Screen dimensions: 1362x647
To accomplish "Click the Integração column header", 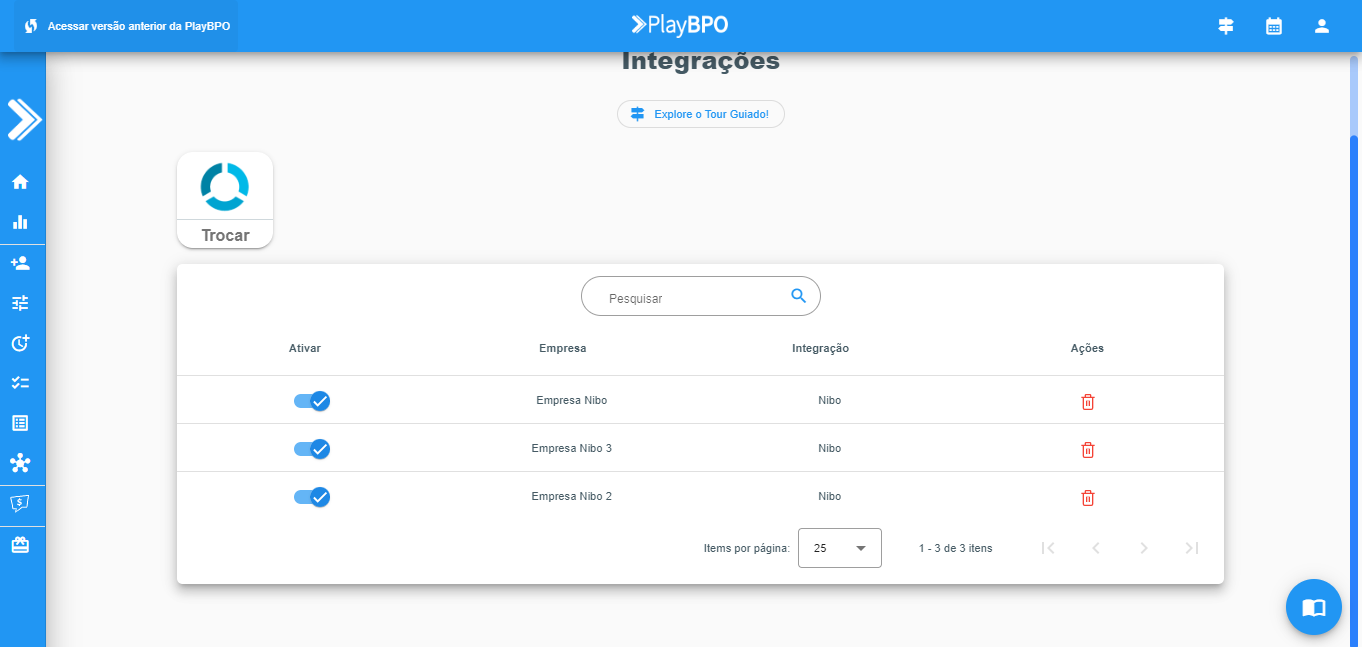I will [821, 348].
